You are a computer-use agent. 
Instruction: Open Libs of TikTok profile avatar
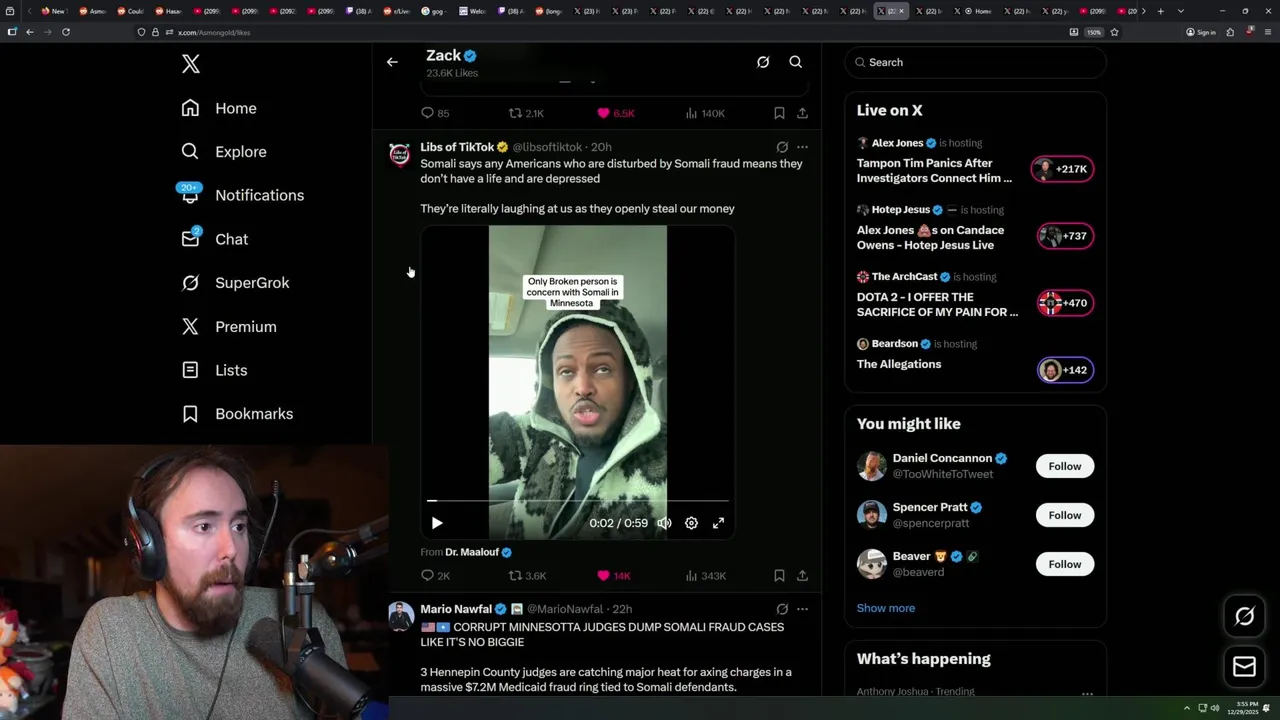point(400,155)
